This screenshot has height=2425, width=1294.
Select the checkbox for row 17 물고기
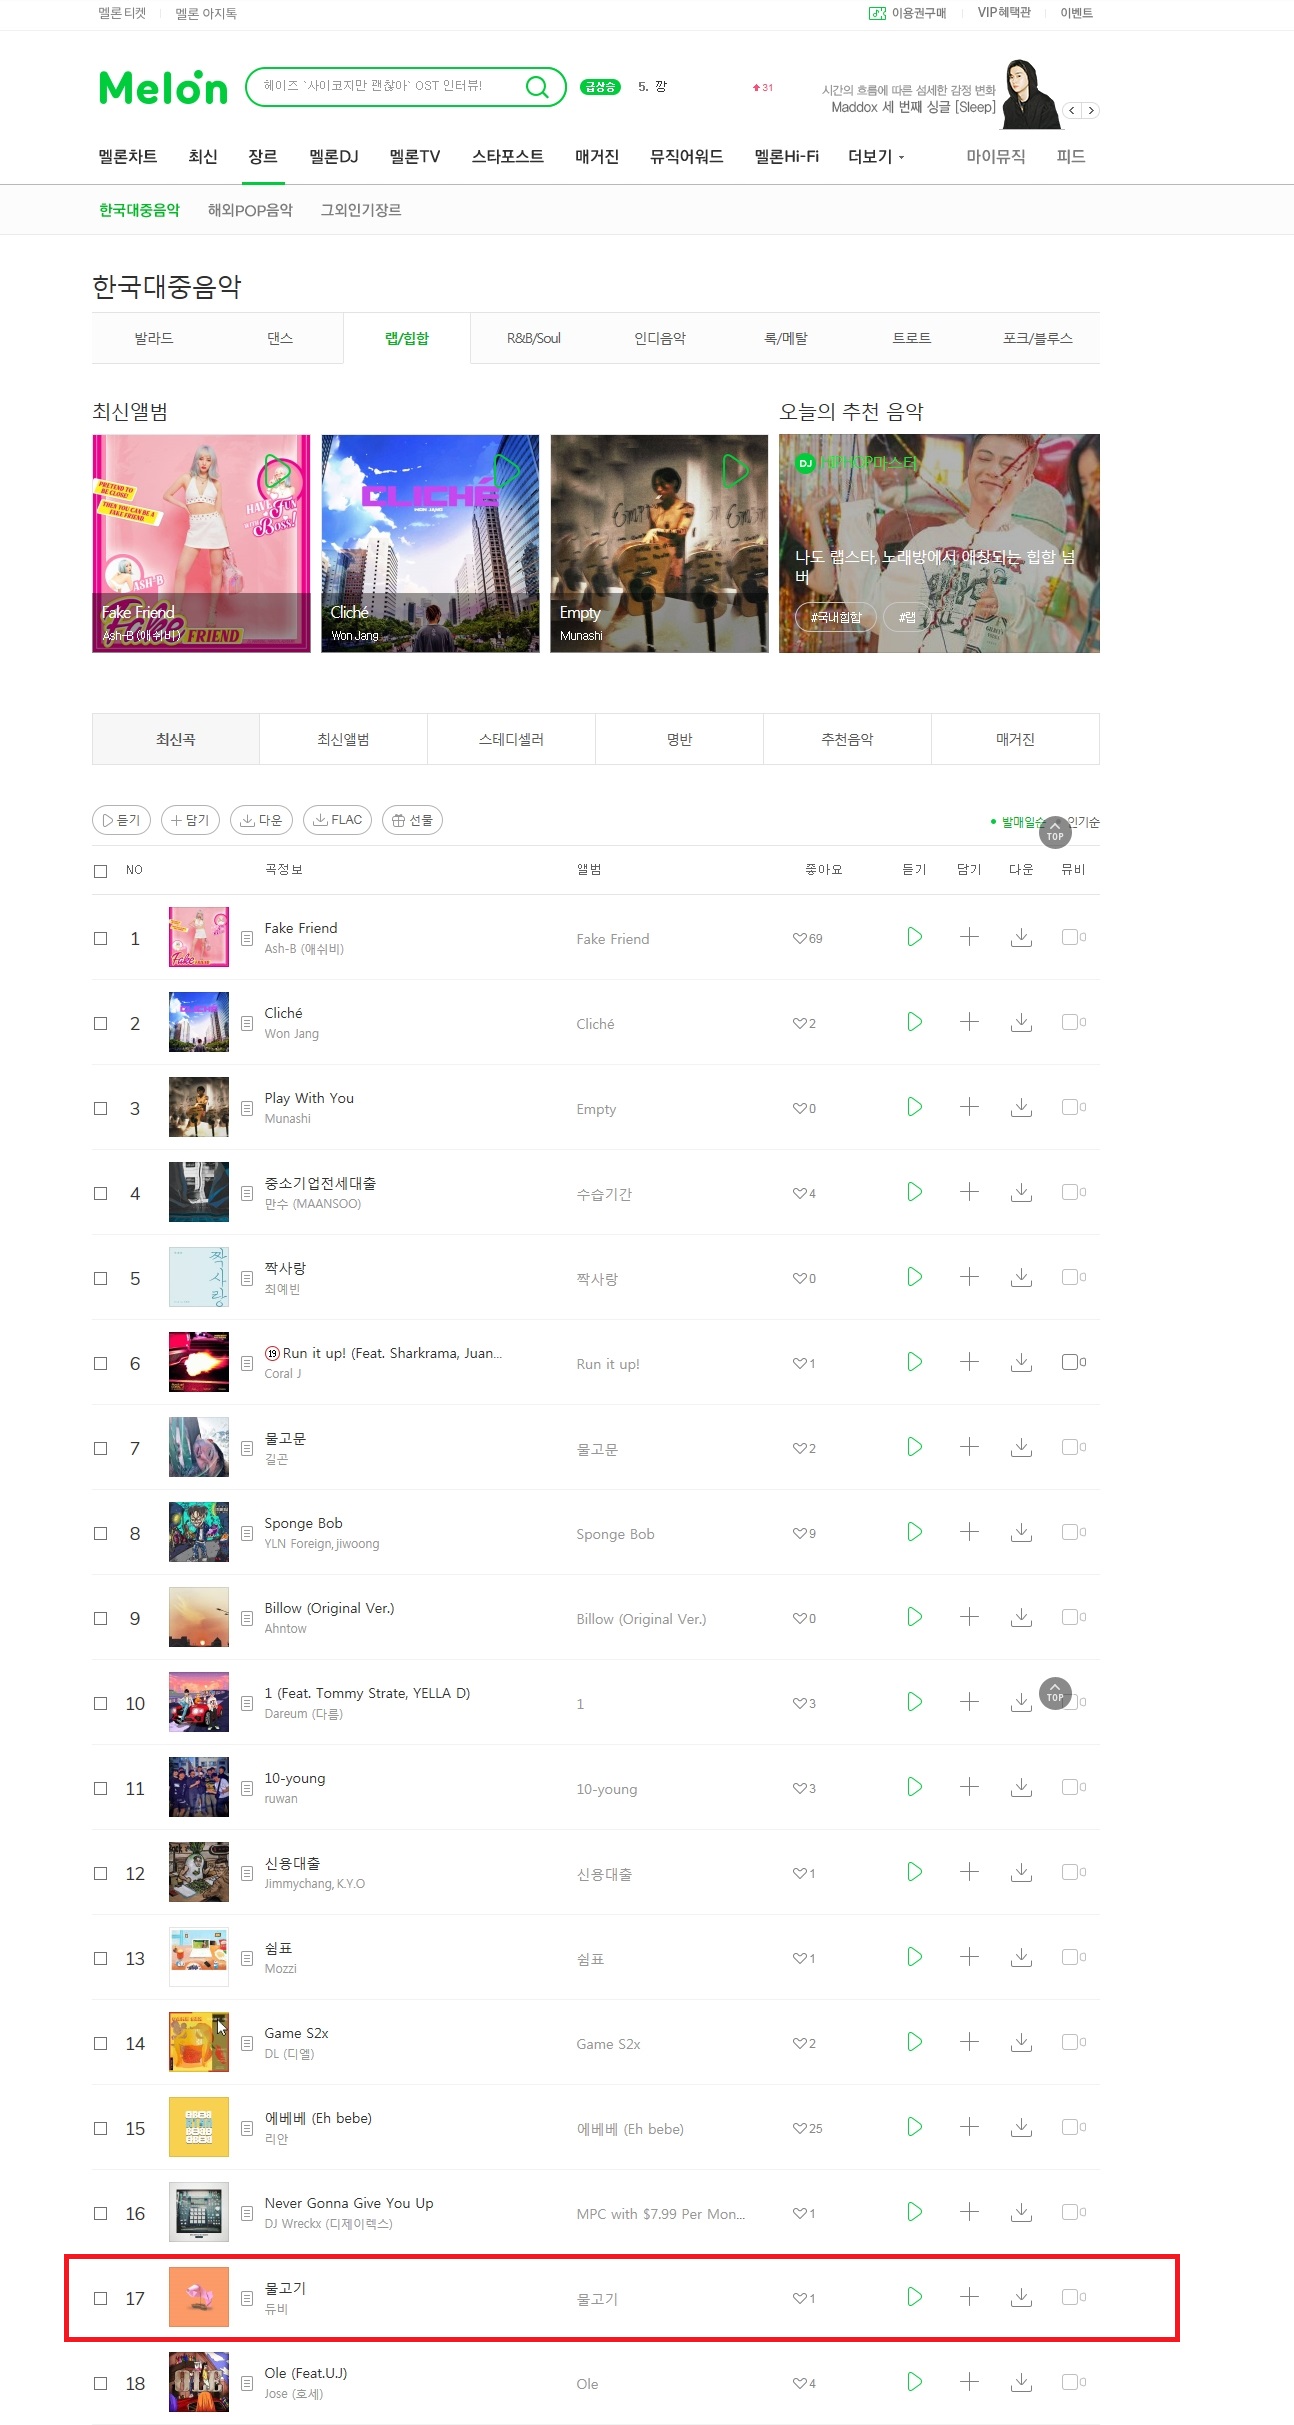click(100, 2298)
